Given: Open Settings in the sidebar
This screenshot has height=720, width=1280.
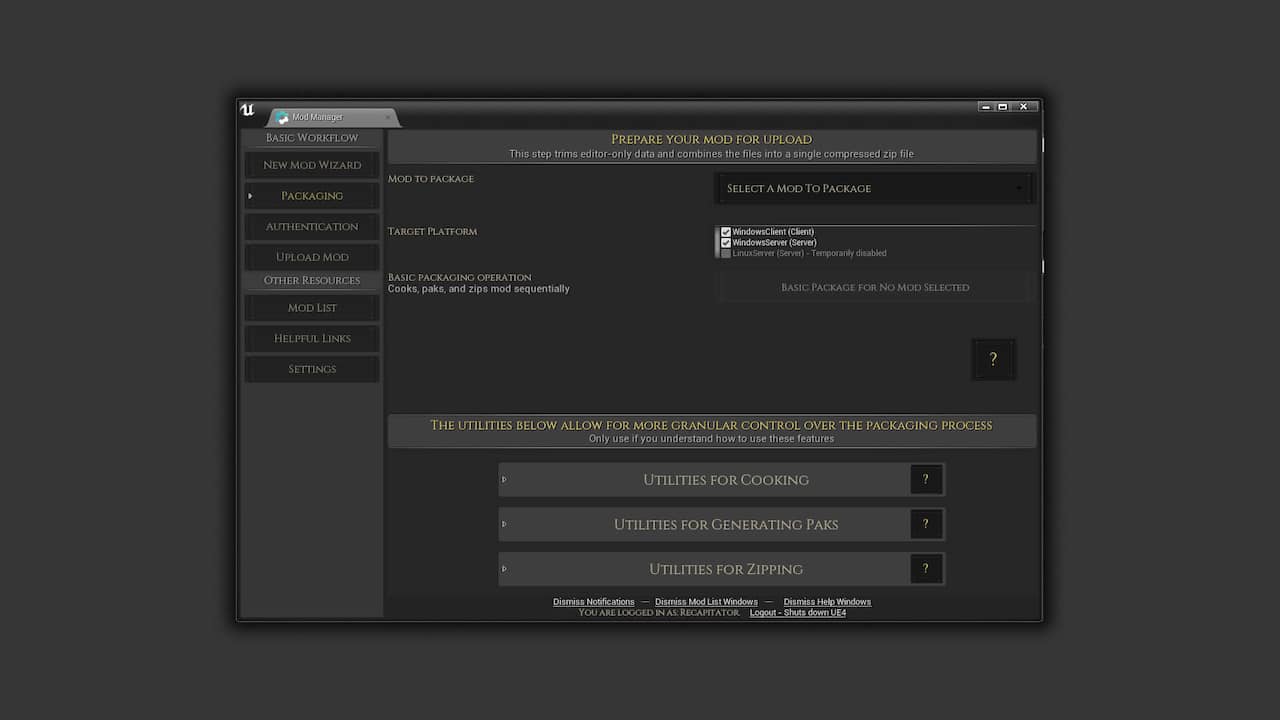Looking at the screenshot, I should click(x=312, y=369).
